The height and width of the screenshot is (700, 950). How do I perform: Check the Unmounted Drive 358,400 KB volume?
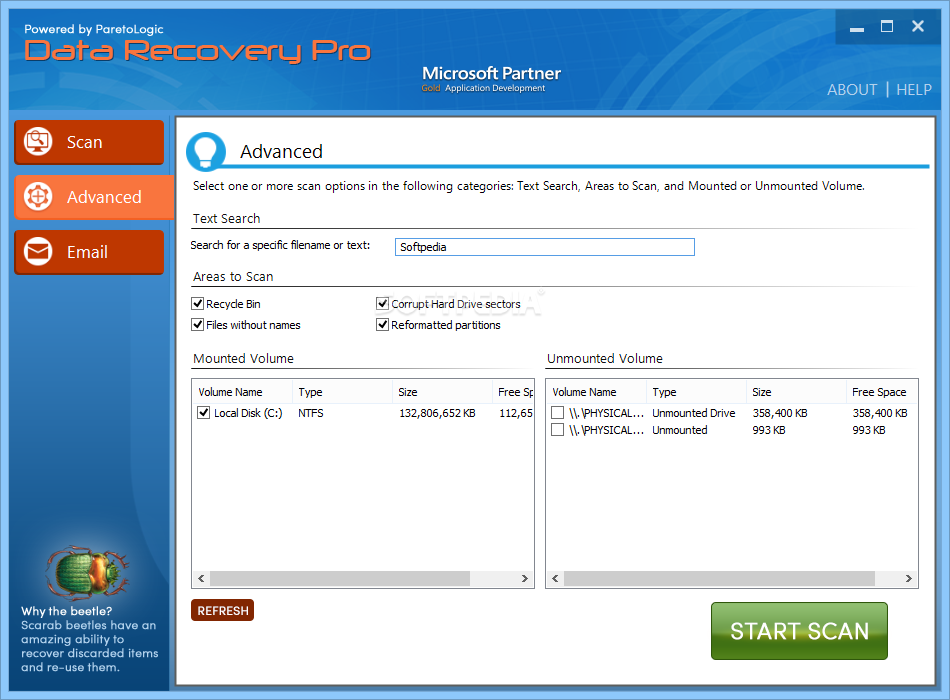point(557,413)
